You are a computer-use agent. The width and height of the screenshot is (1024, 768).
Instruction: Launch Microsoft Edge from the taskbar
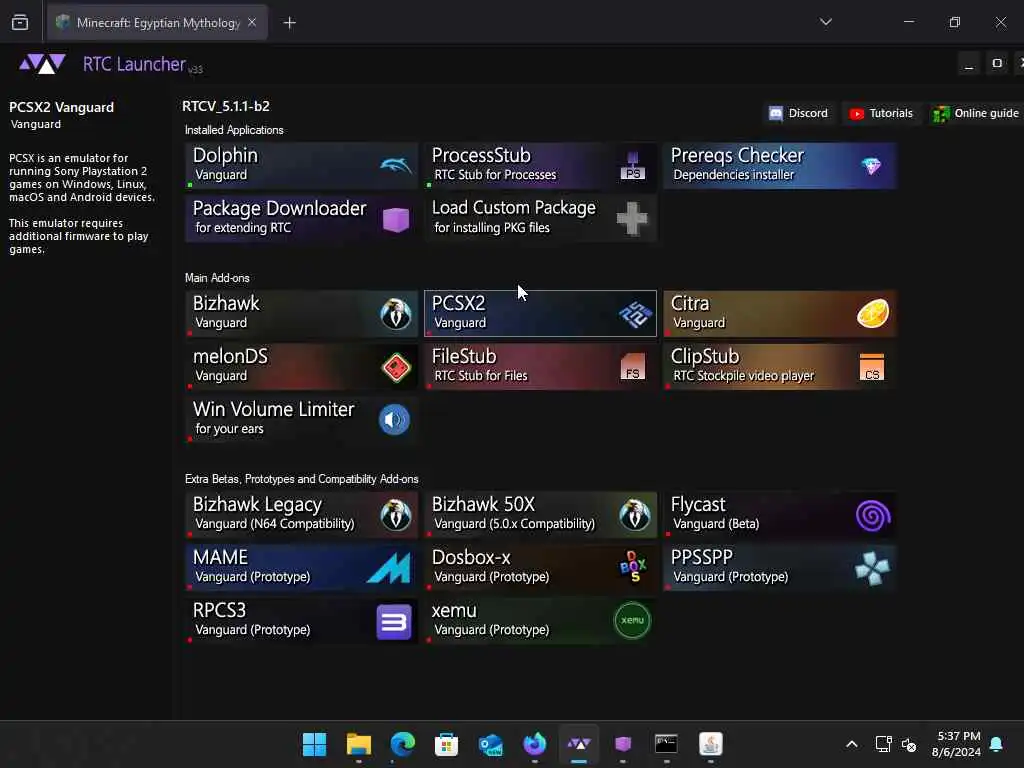tap(402, 744)
